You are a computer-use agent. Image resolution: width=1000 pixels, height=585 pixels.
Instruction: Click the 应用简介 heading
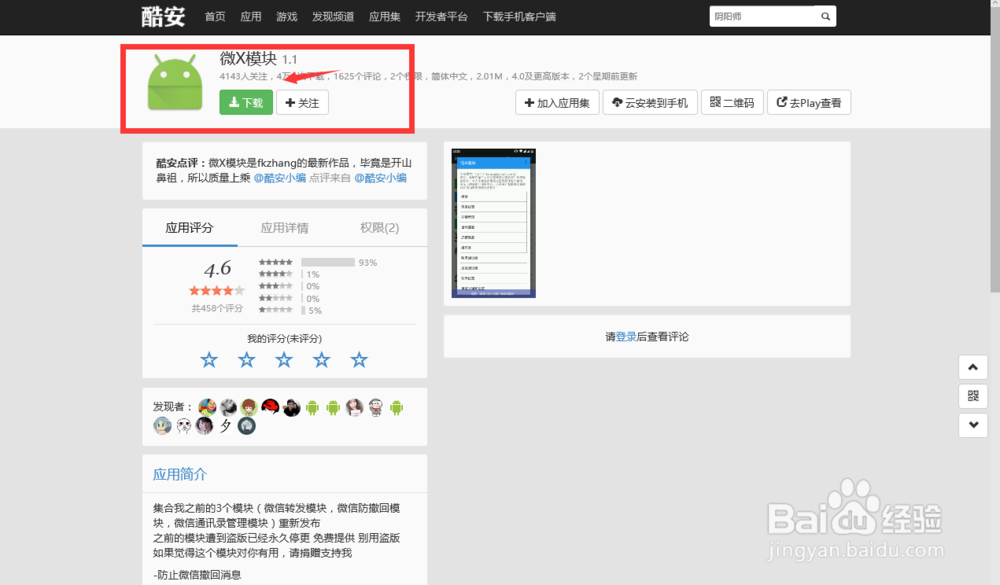[180, 474]
